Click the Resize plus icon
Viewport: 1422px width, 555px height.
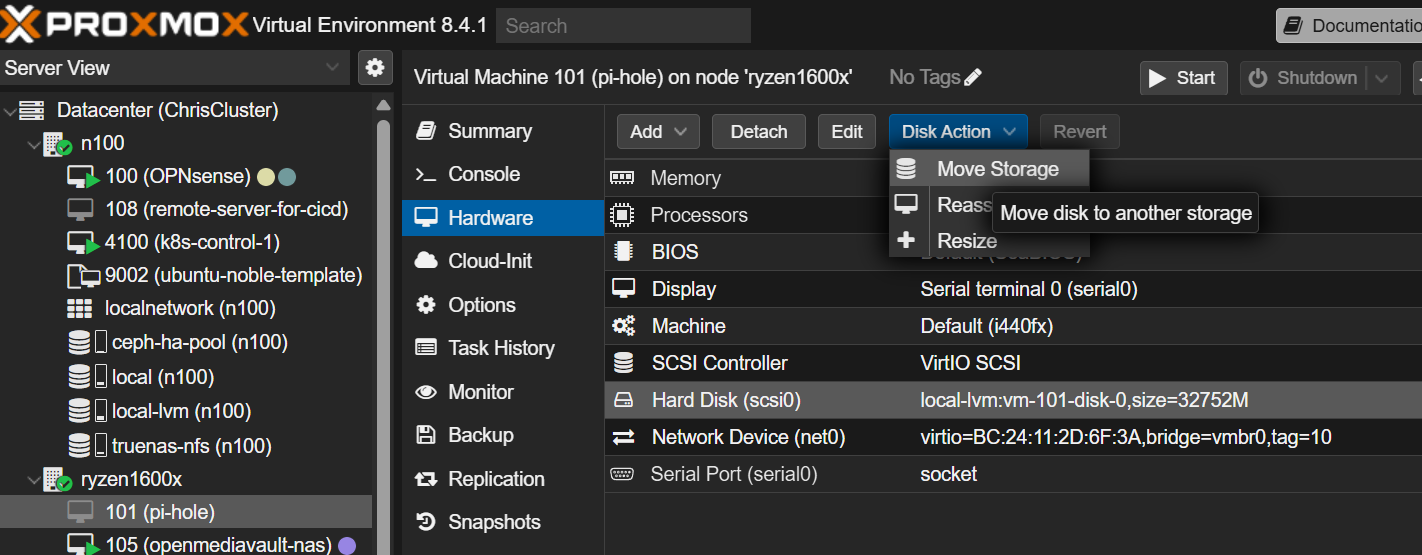[906, 240]
